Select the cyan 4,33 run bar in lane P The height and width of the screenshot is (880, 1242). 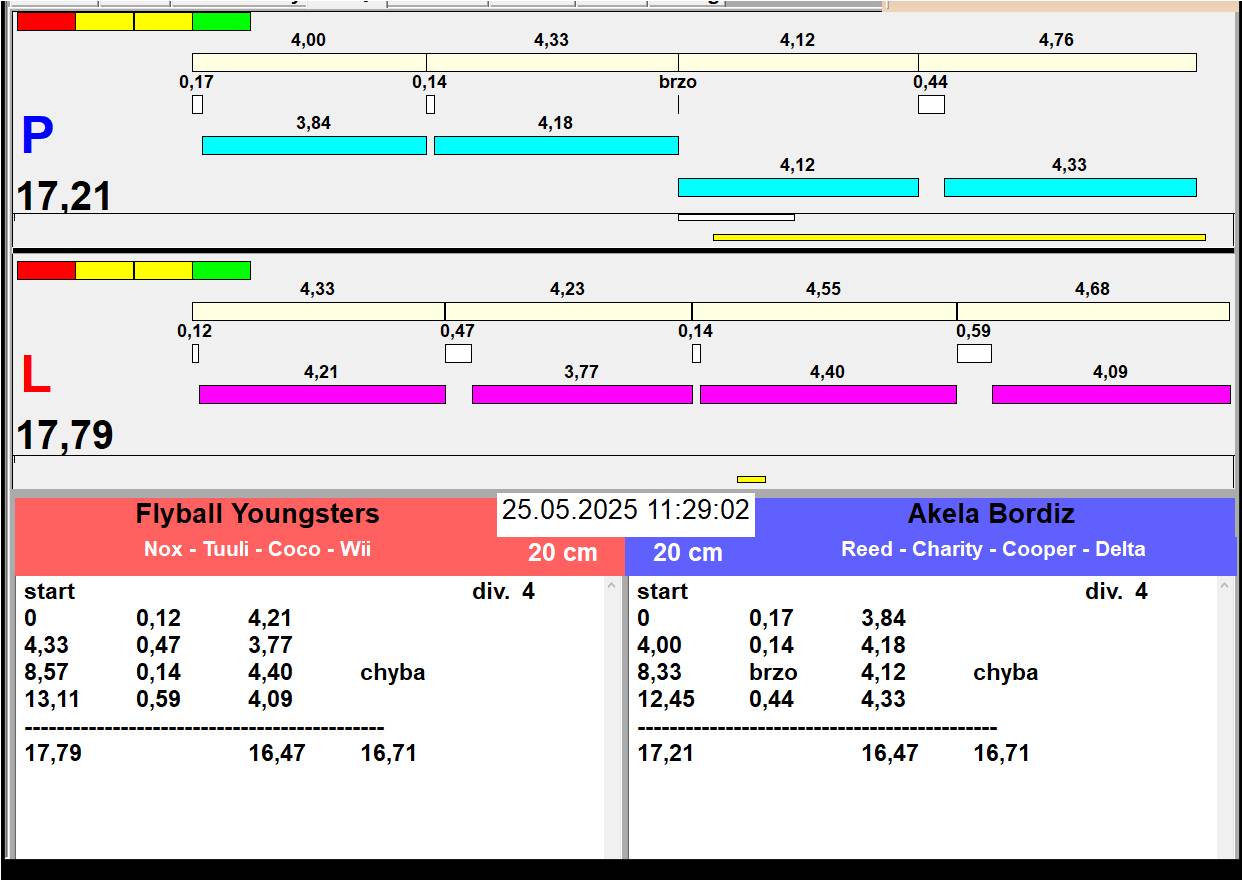[x=1069, y=187]
